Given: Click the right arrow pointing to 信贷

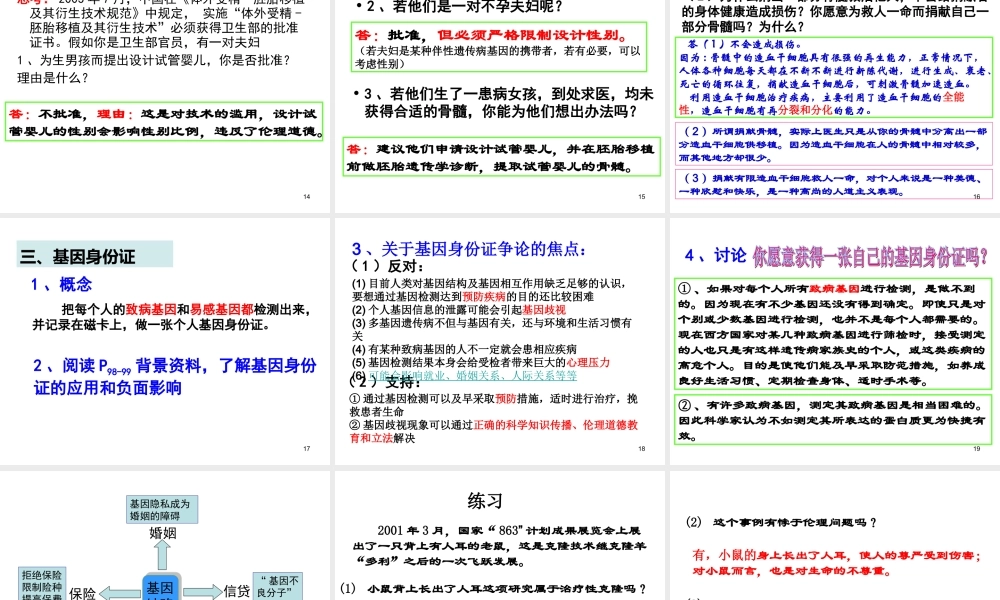Looking at the screenshot, I should pyautogui.click(x=203, y=592).
